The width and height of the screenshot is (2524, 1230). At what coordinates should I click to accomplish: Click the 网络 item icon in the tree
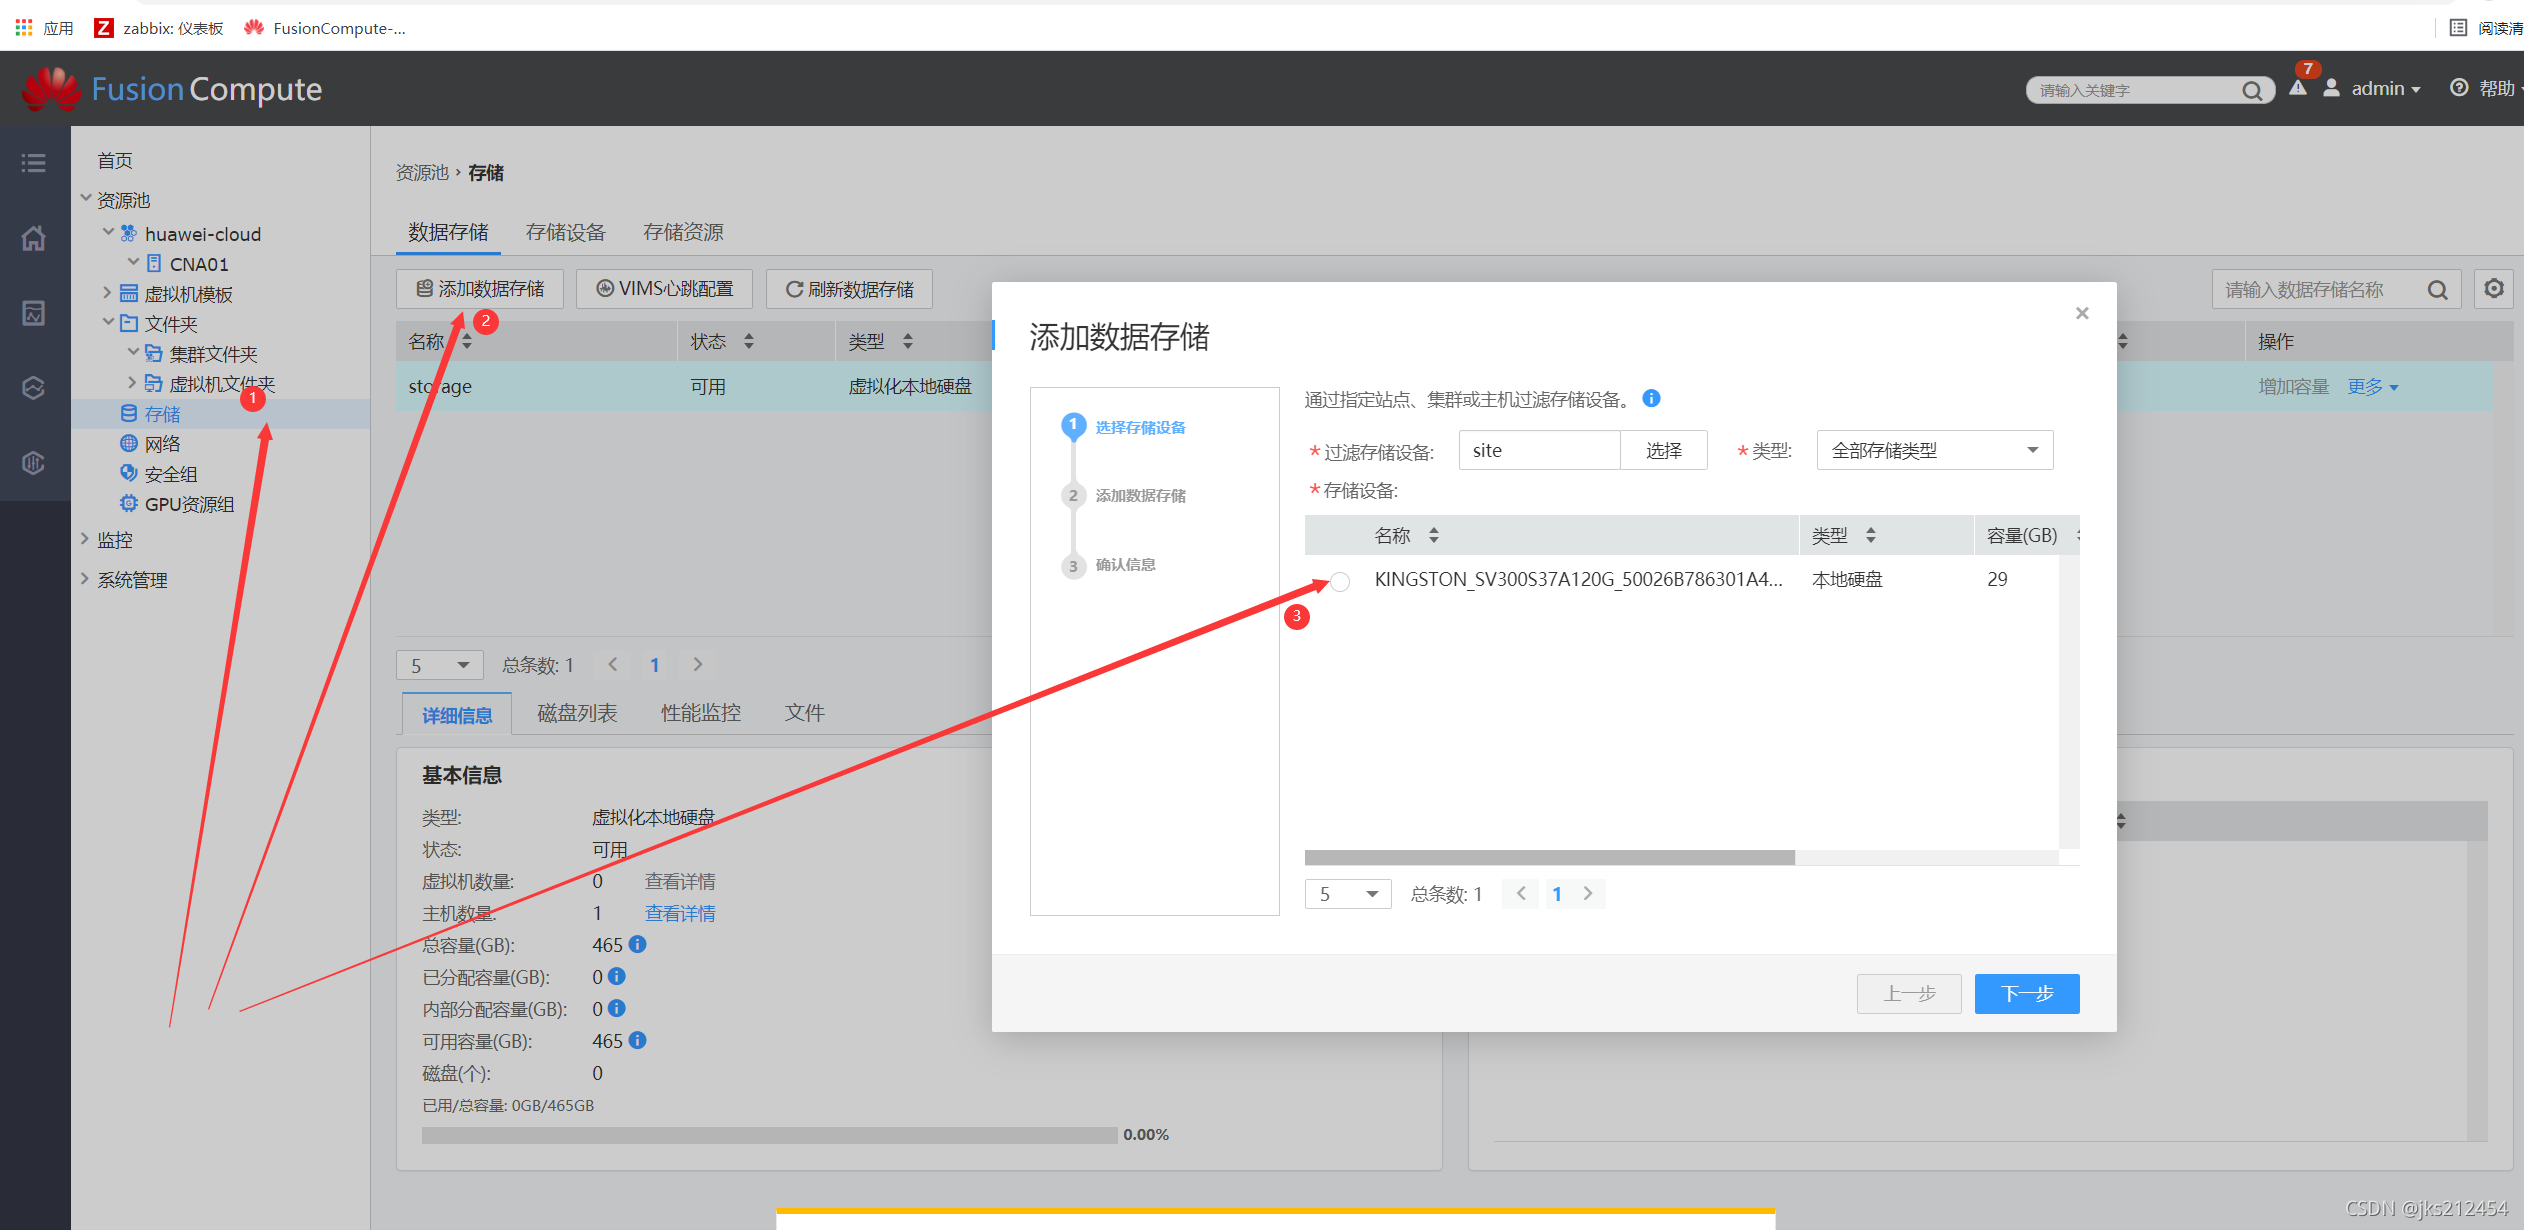(x=129, y=443)
